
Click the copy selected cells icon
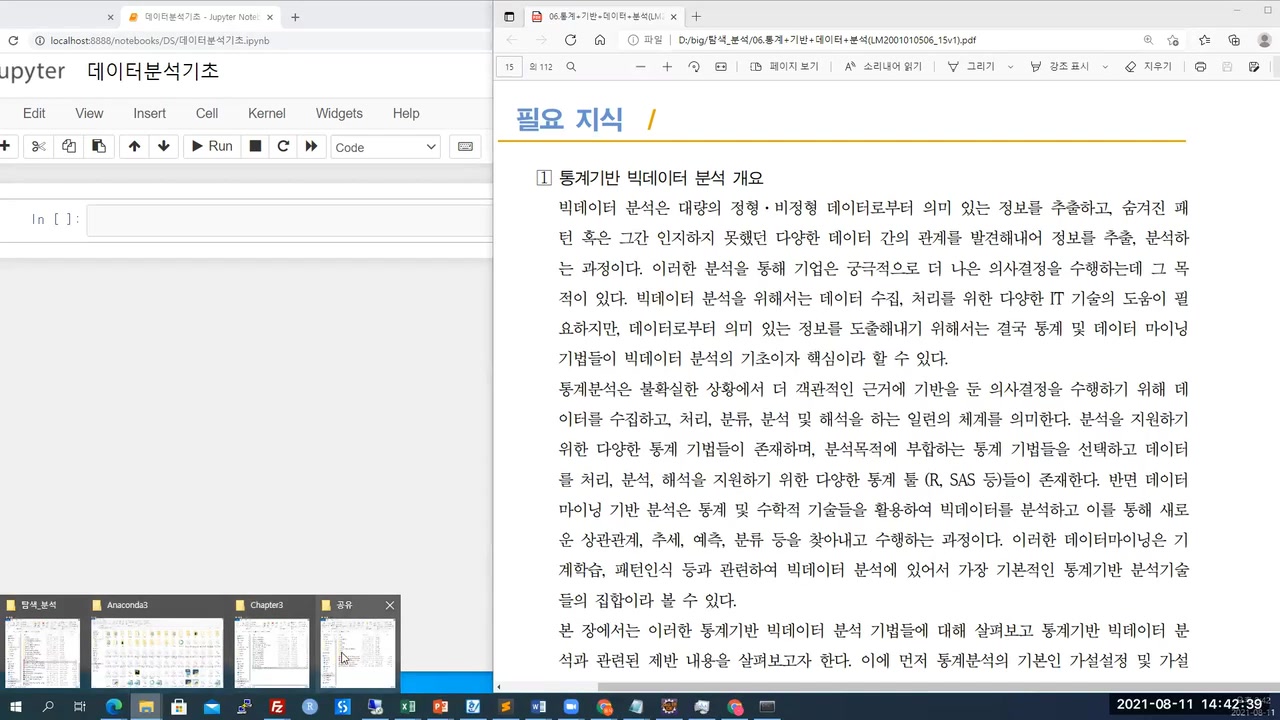tap(68, 146)
